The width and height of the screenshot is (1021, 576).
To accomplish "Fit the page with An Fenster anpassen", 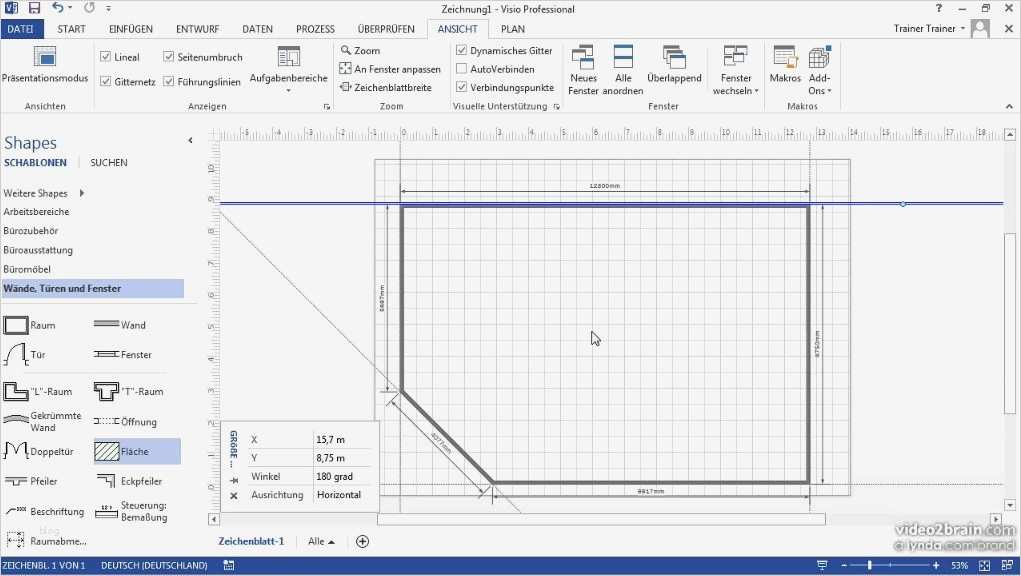I will coord(390,68).
